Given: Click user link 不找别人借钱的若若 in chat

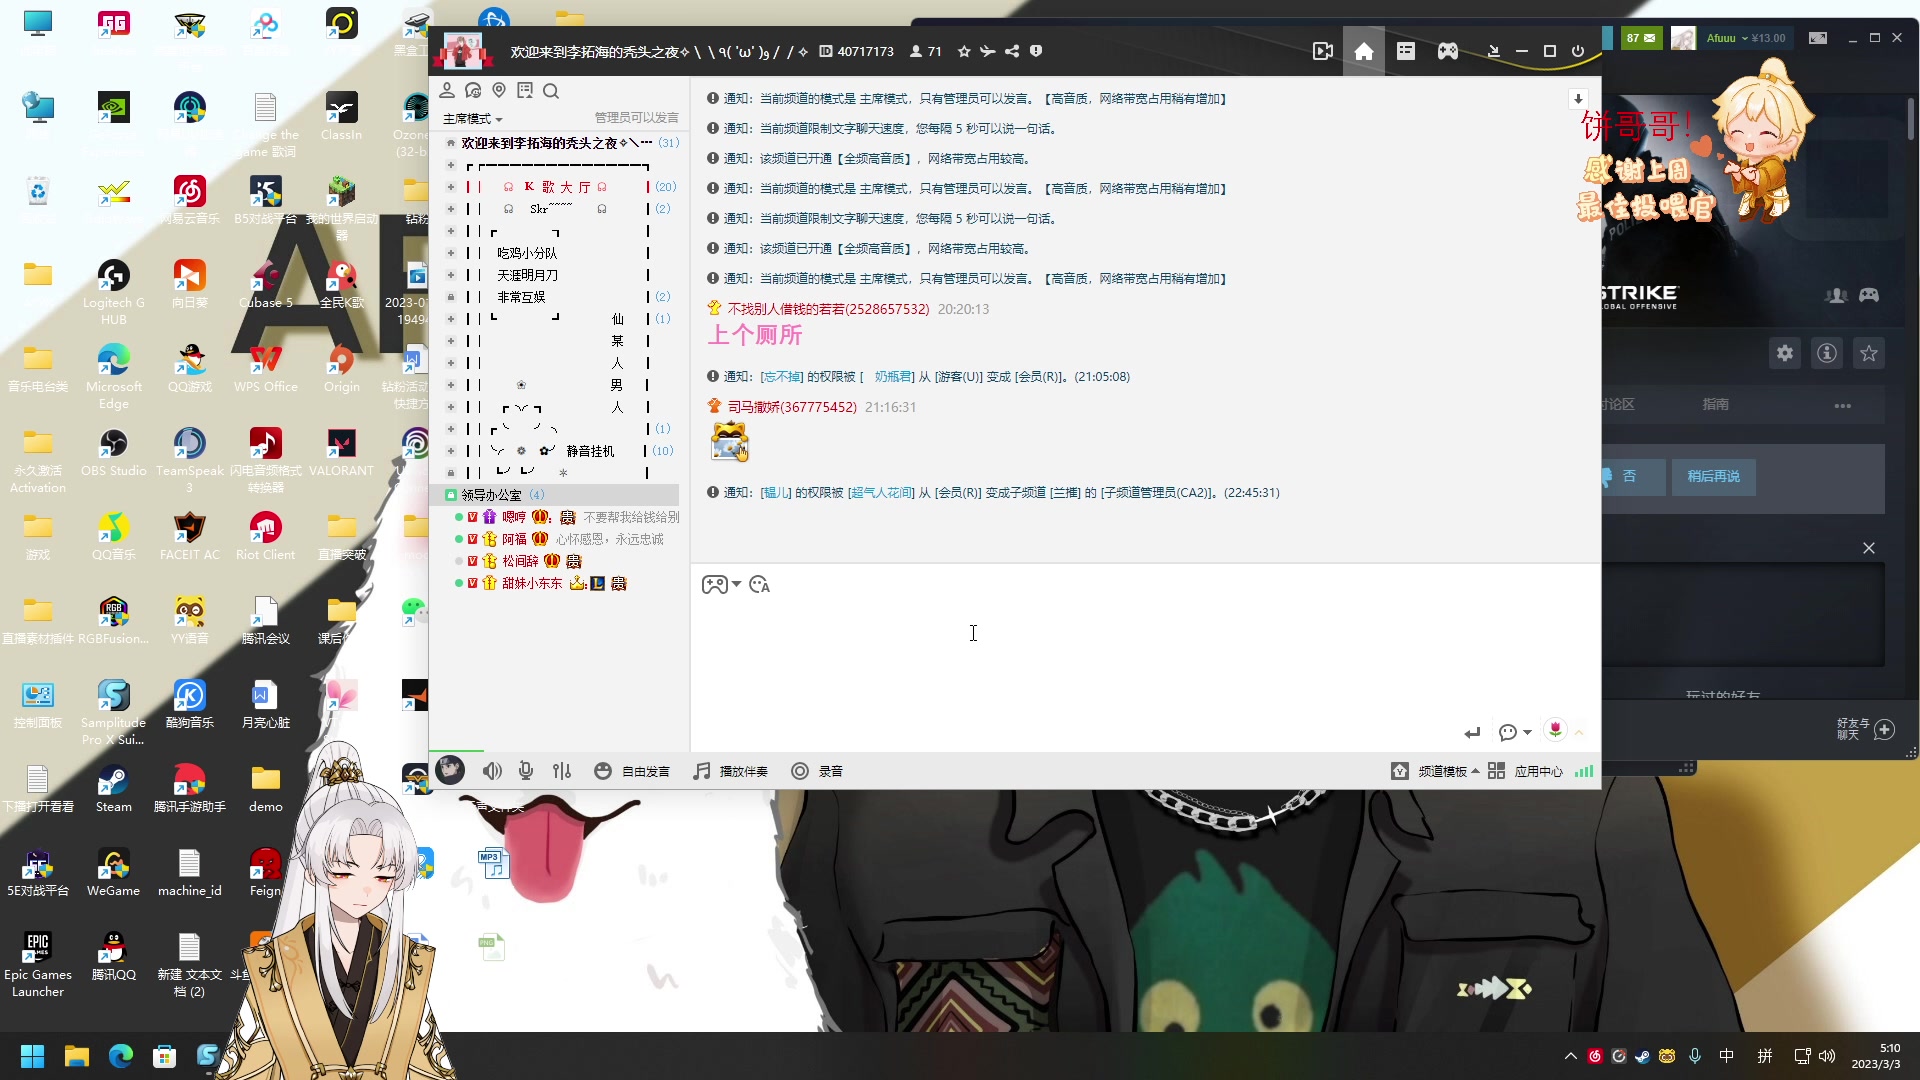Looking at the screenshot, I should tap(828, 309).
